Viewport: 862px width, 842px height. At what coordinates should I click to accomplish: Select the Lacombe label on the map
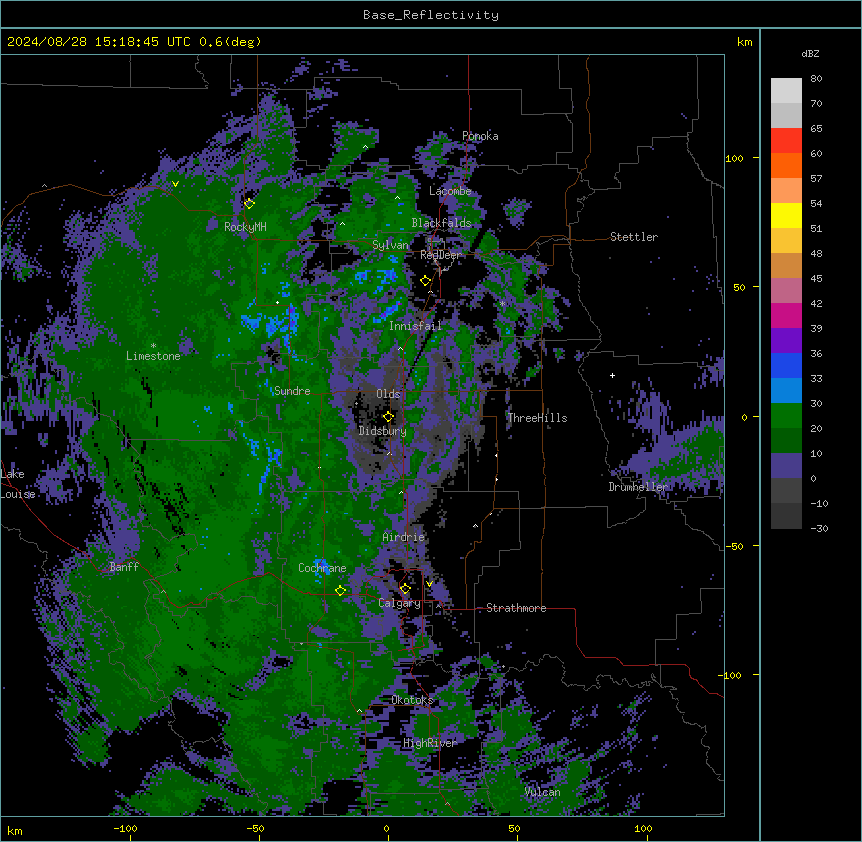click(450, 191)
